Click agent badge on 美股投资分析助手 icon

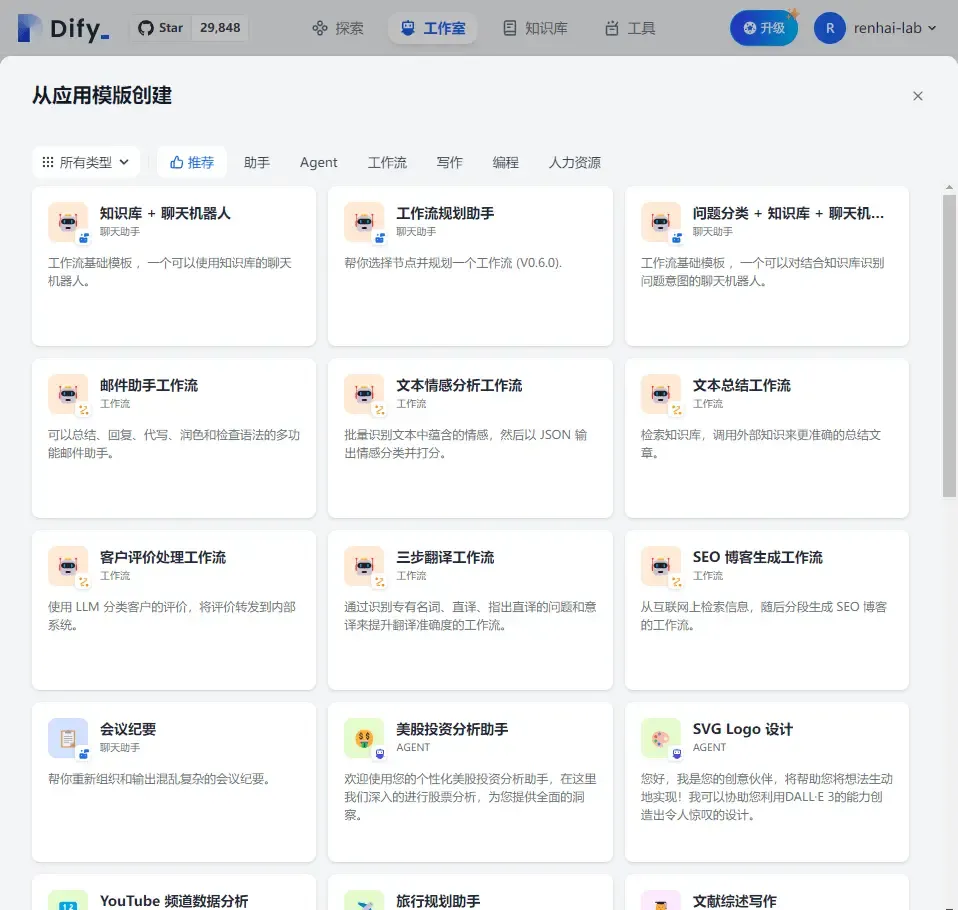coord(380,754)
